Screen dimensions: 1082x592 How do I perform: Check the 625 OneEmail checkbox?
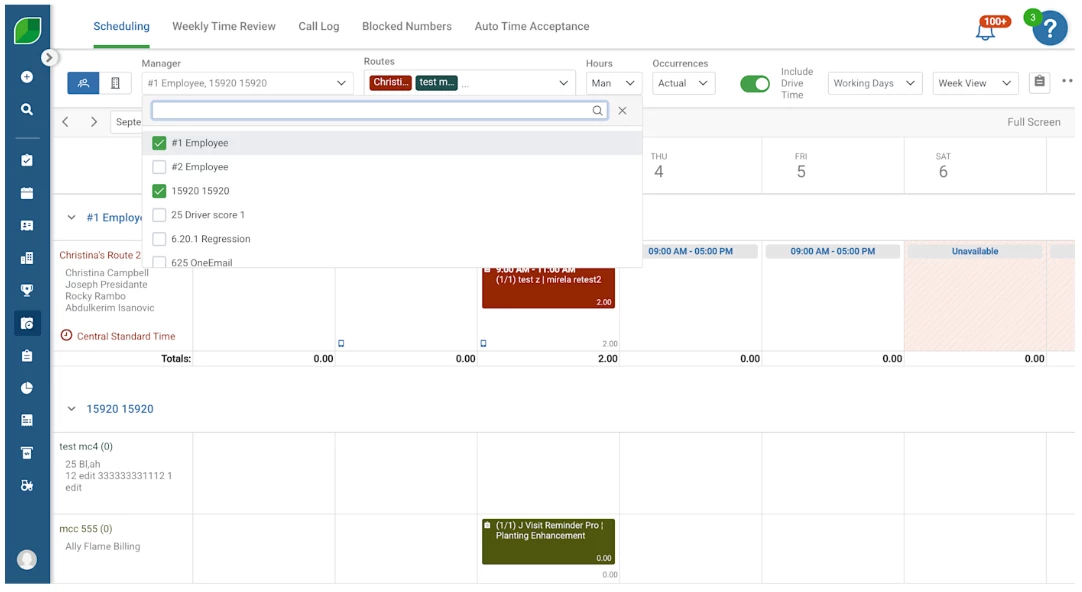pos(159,262)
